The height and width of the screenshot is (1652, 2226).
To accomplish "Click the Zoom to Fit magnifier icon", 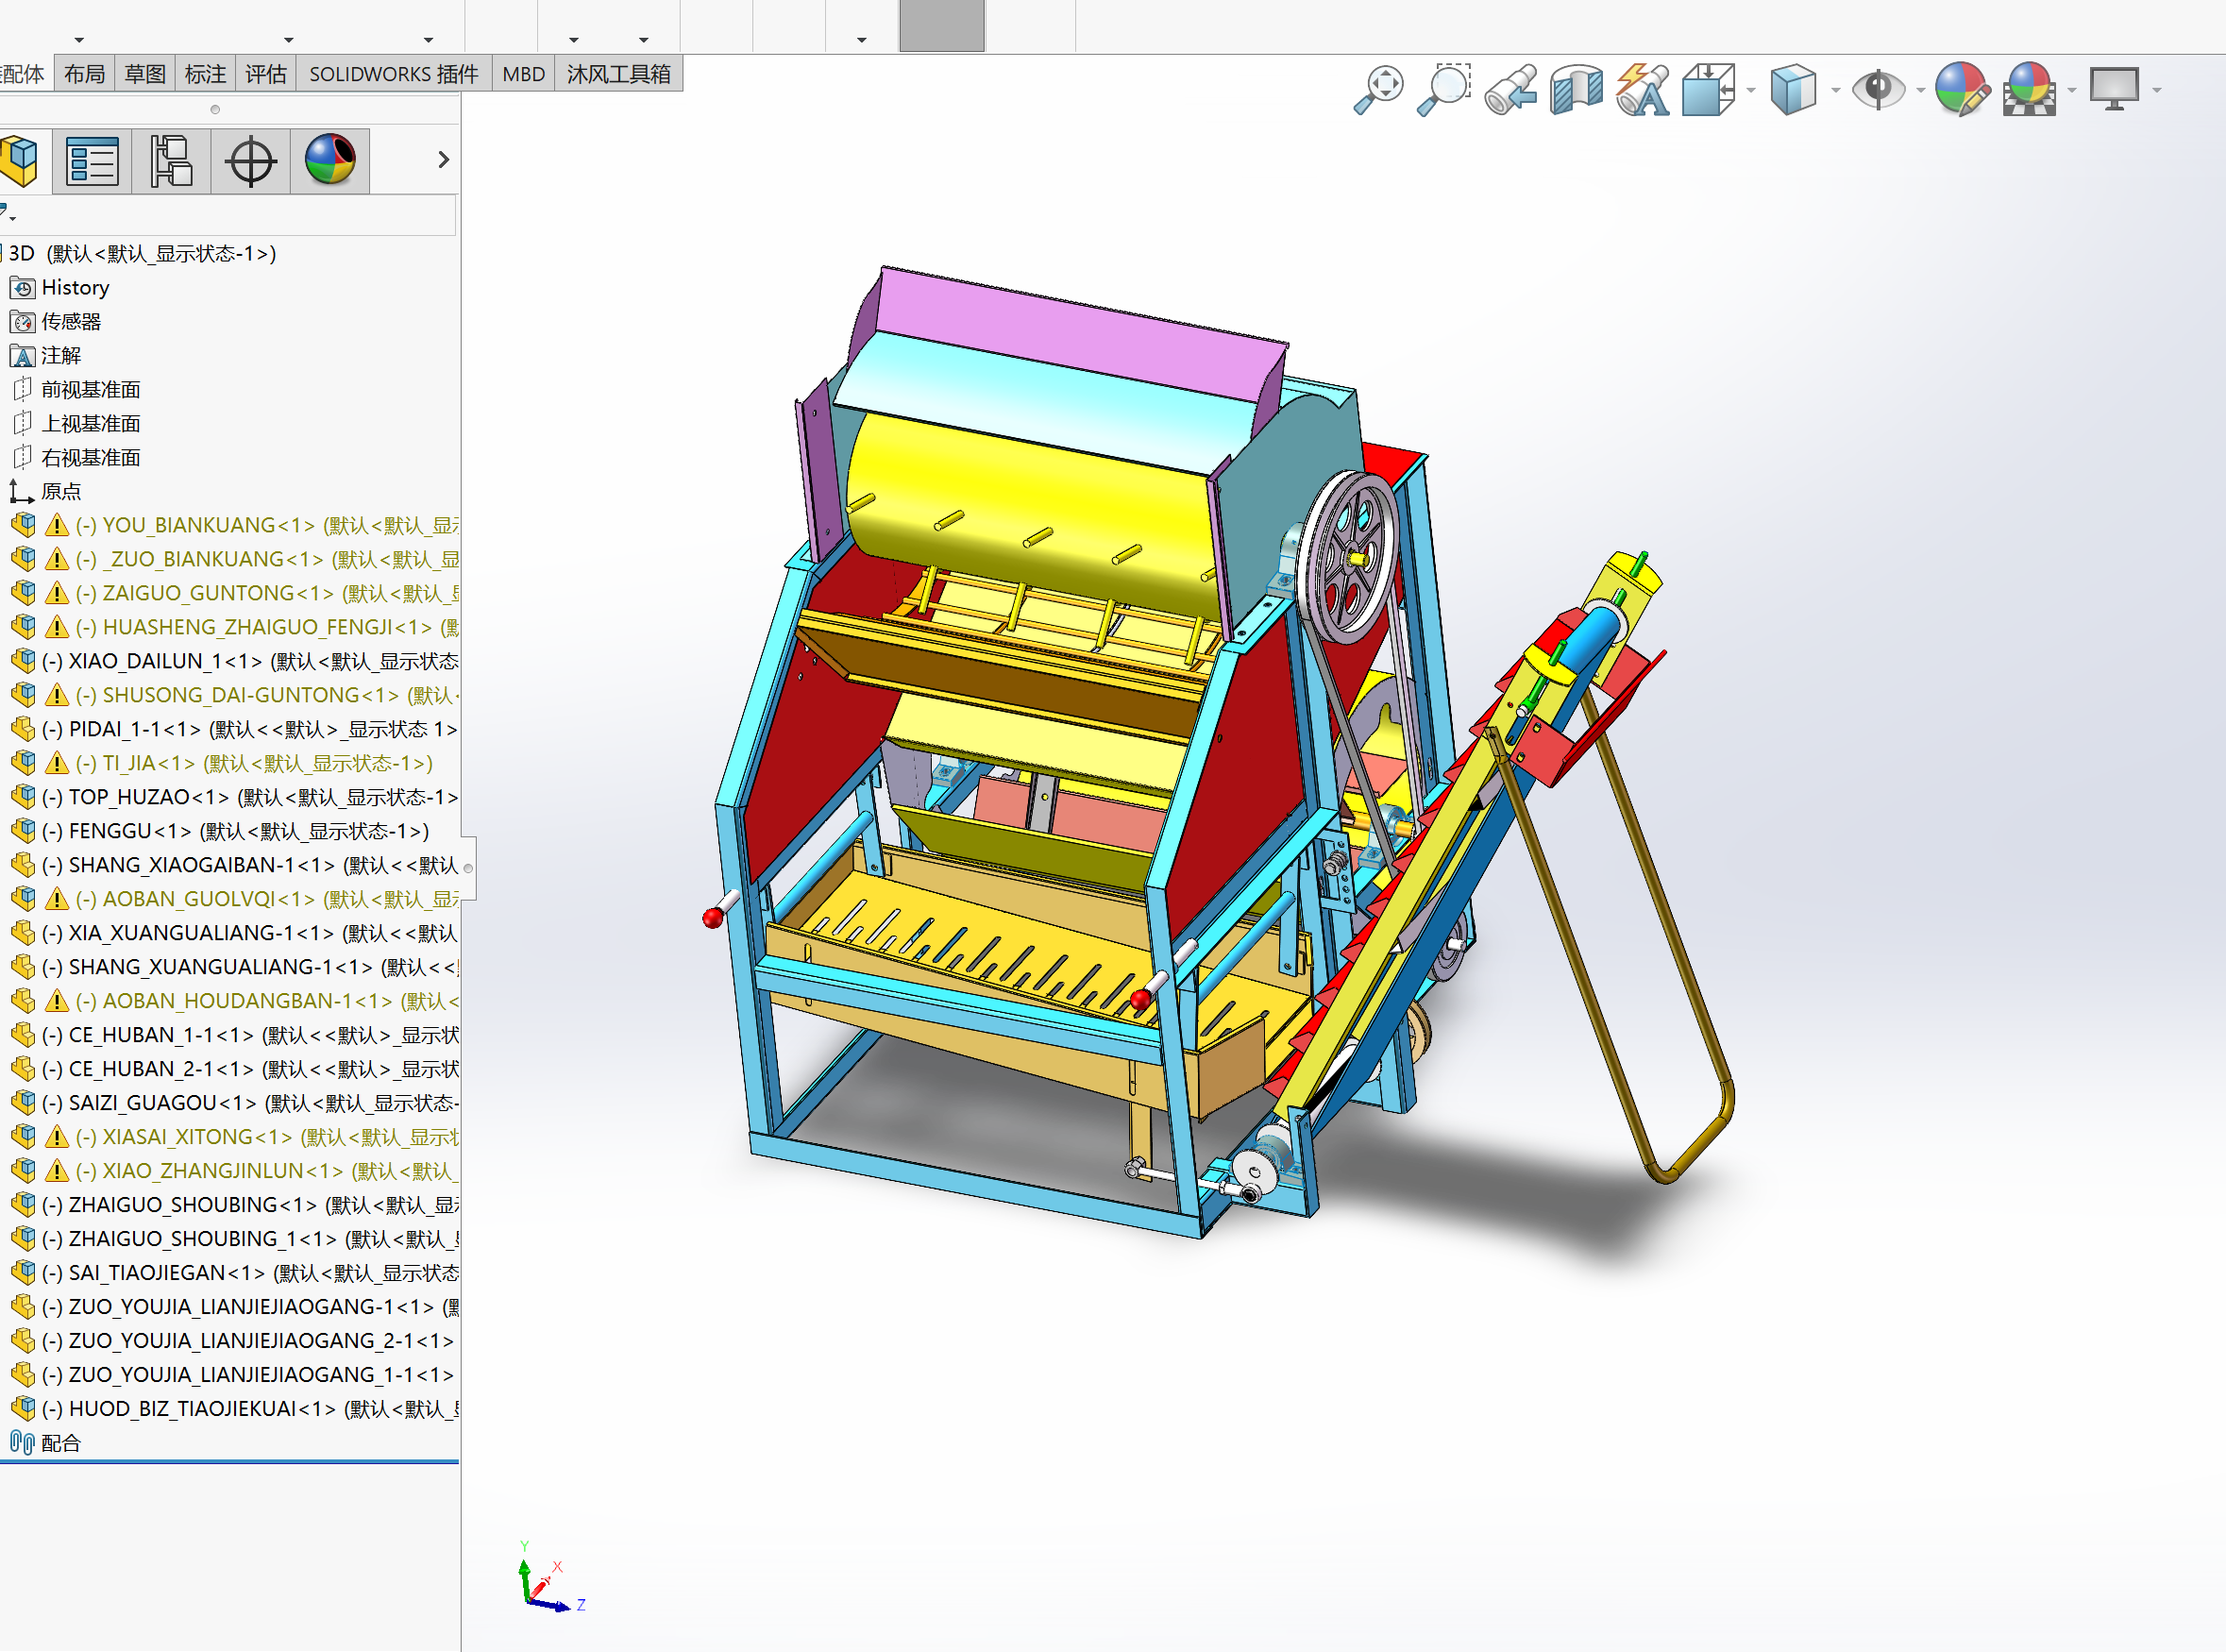I will click(1378, 90).
